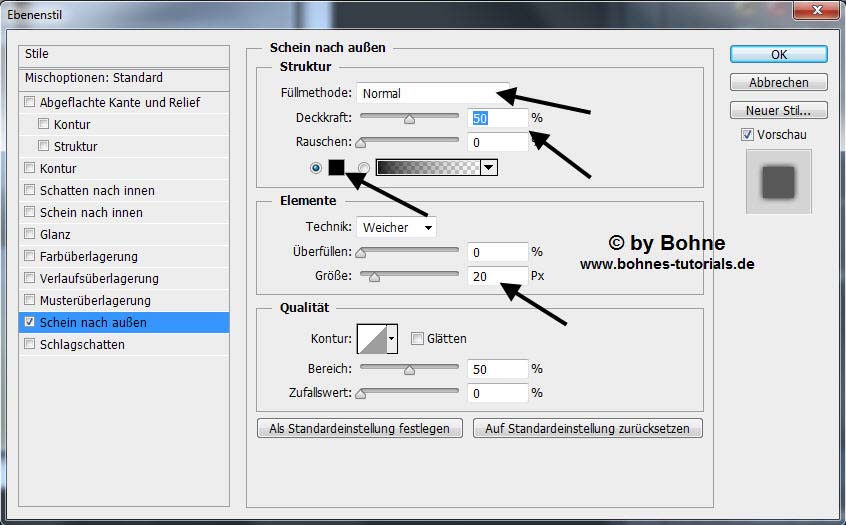Select Mischoptionen: Standard in the styles list
Image resolution: width=846 pixels, height=525 pixels.
[94, 78]
